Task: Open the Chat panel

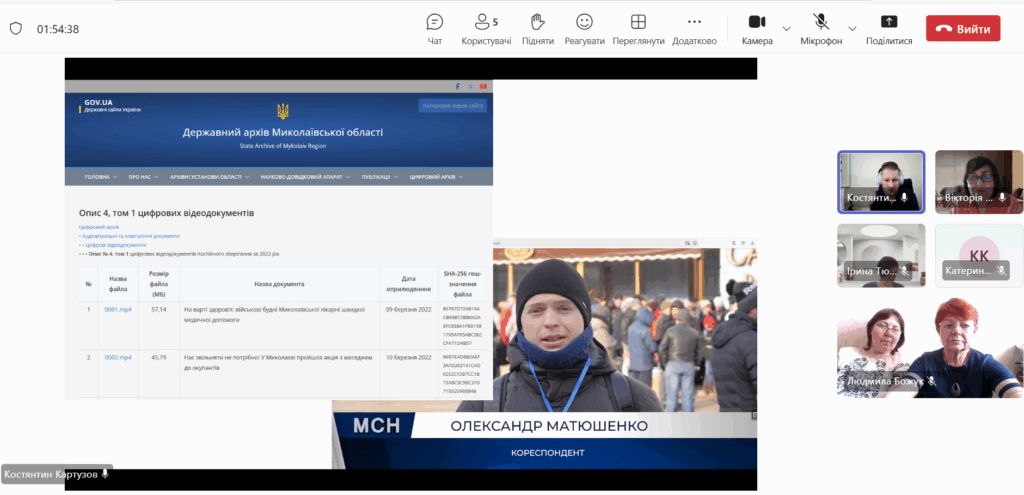Action: [434, 29]
